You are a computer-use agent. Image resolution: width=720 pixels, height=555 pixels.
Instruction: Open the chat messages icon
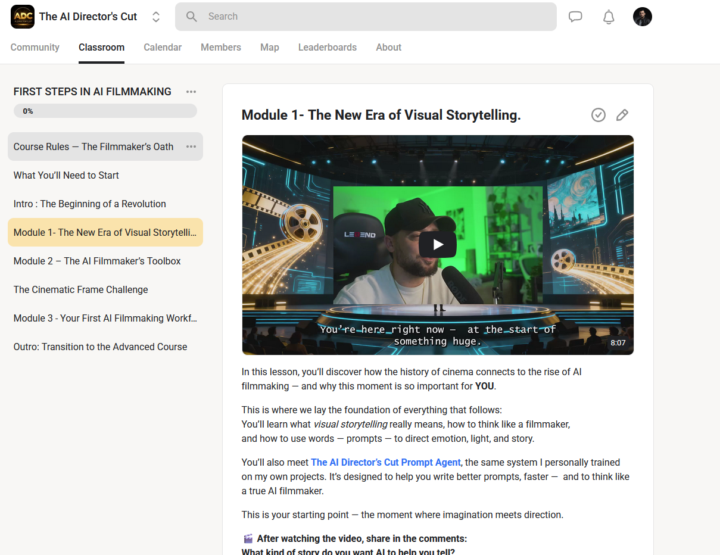(x=575, y=17)
